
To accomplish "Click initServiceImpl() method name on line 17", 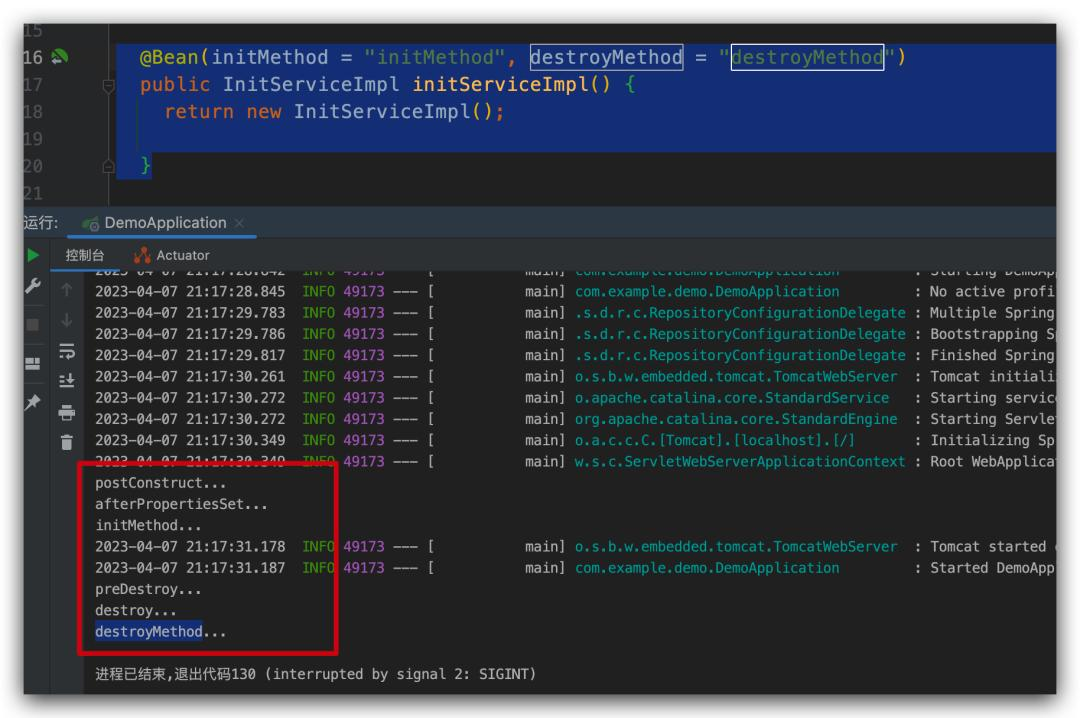I will (x=511, y=85).
